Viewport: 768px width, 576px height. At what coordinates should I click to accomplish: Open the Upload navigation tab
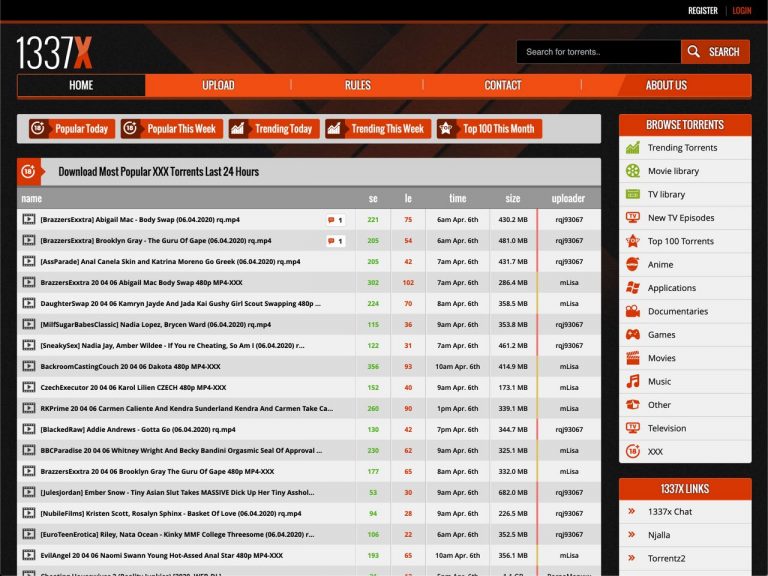(218, 85)
